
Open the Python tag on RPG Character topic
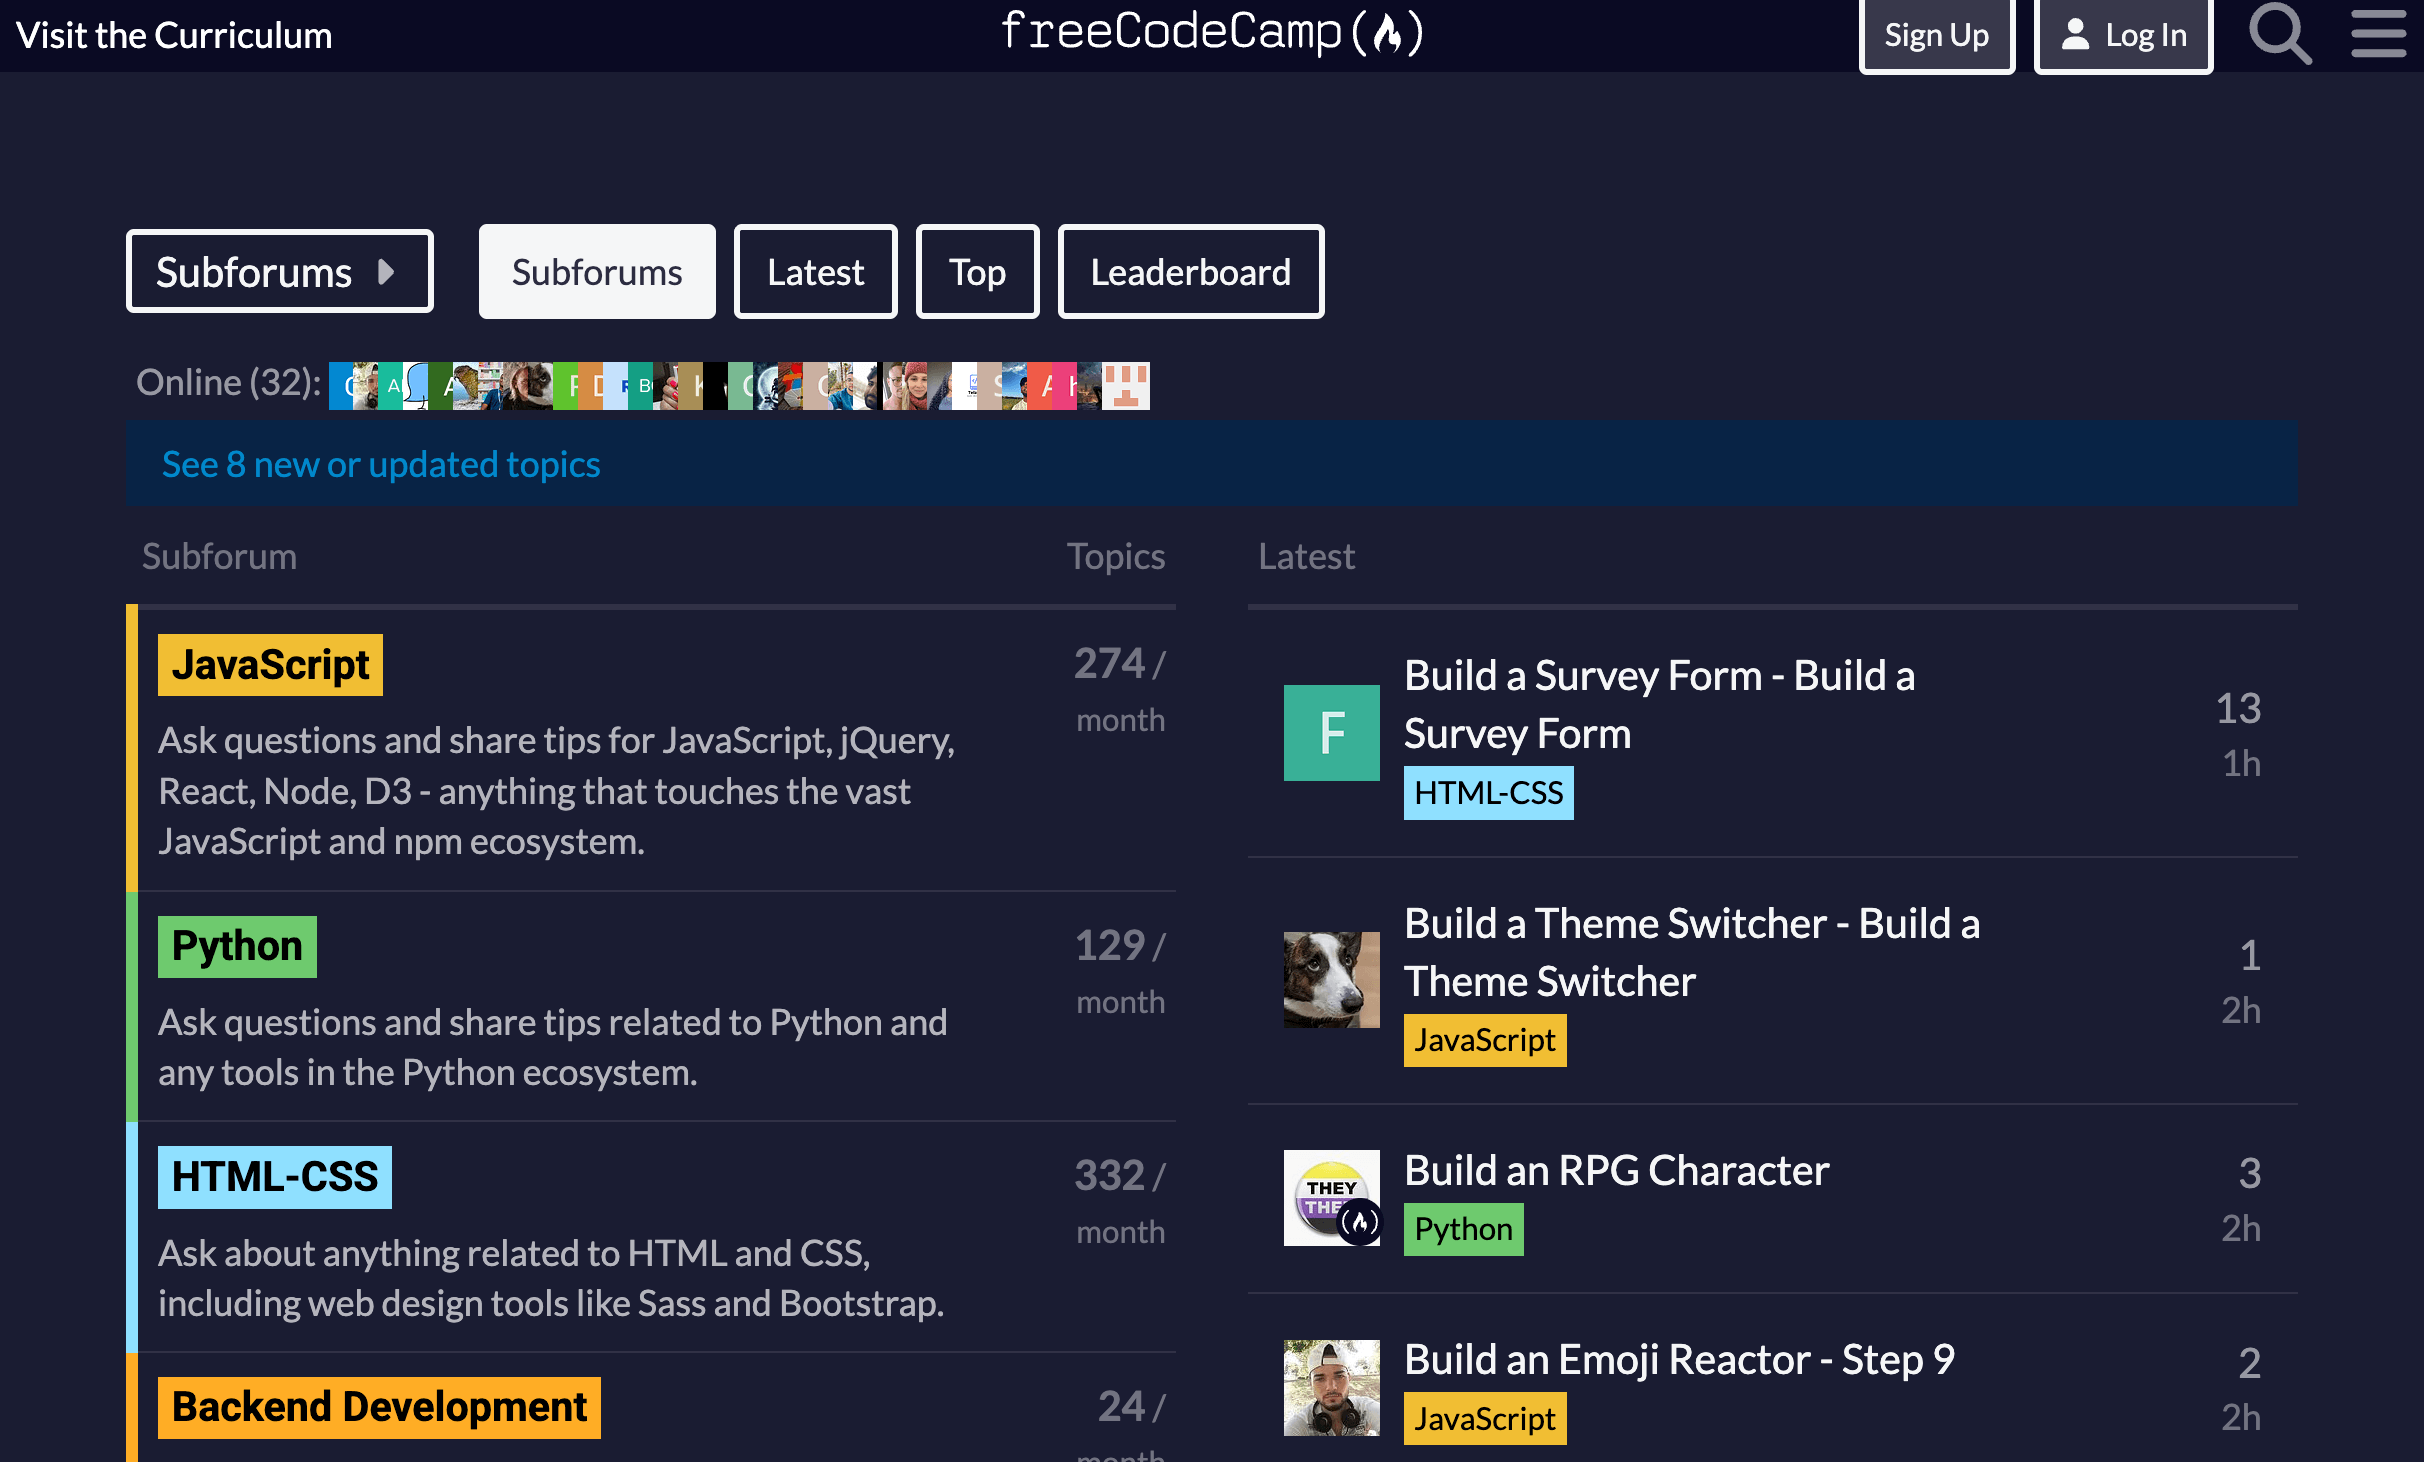click(x=1463, y=1229)
